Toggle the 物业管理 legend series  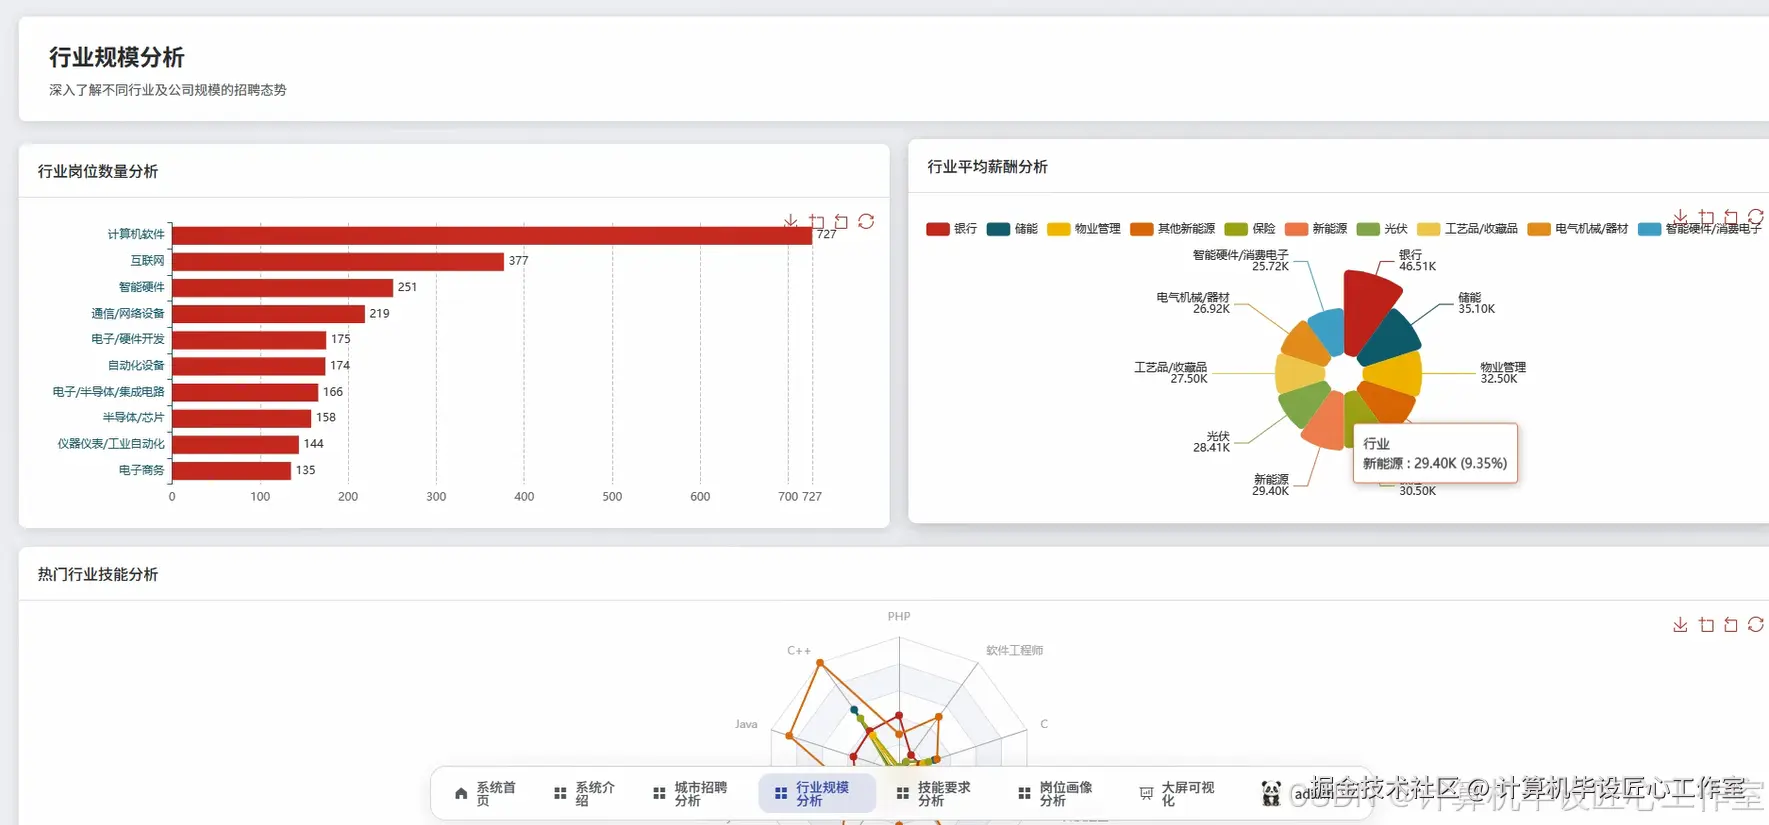1083,229
